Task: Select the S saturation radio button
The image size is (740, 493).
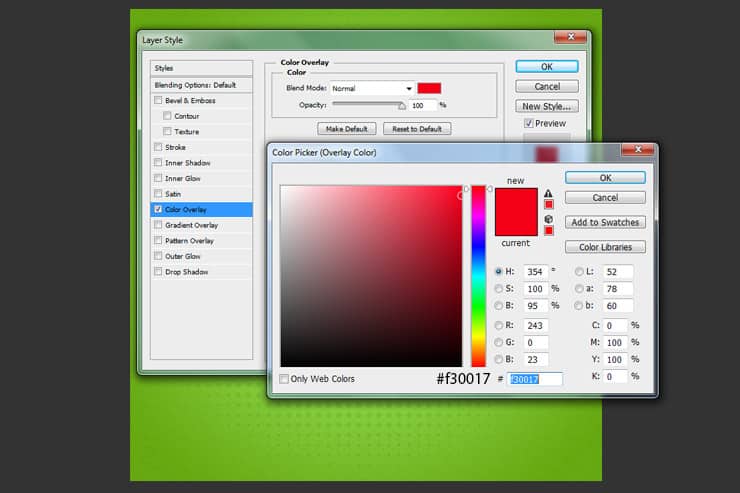Action: coord(498,289)
